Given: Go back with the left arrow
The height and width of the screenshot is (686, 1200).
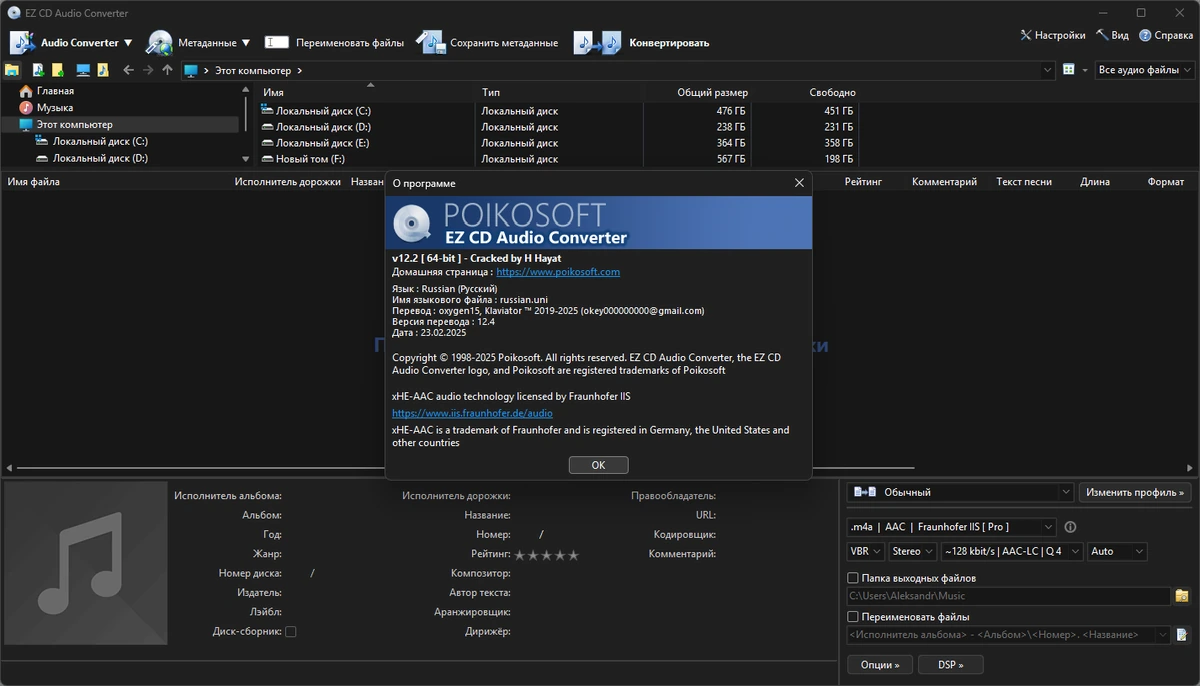Looking at the screenshot, I should (x=128, y=70).
